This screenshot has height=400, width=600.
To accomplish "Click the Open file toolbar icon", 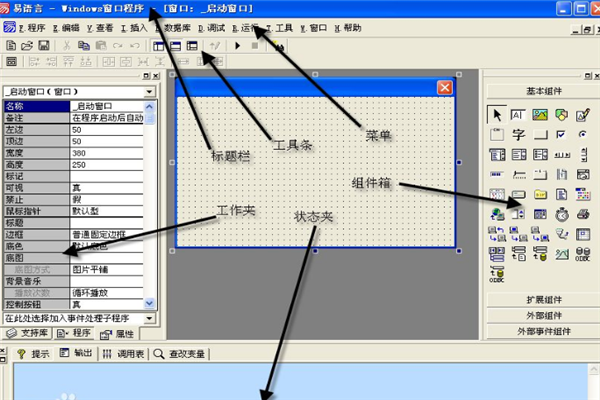I will click(x=26, y=46).
